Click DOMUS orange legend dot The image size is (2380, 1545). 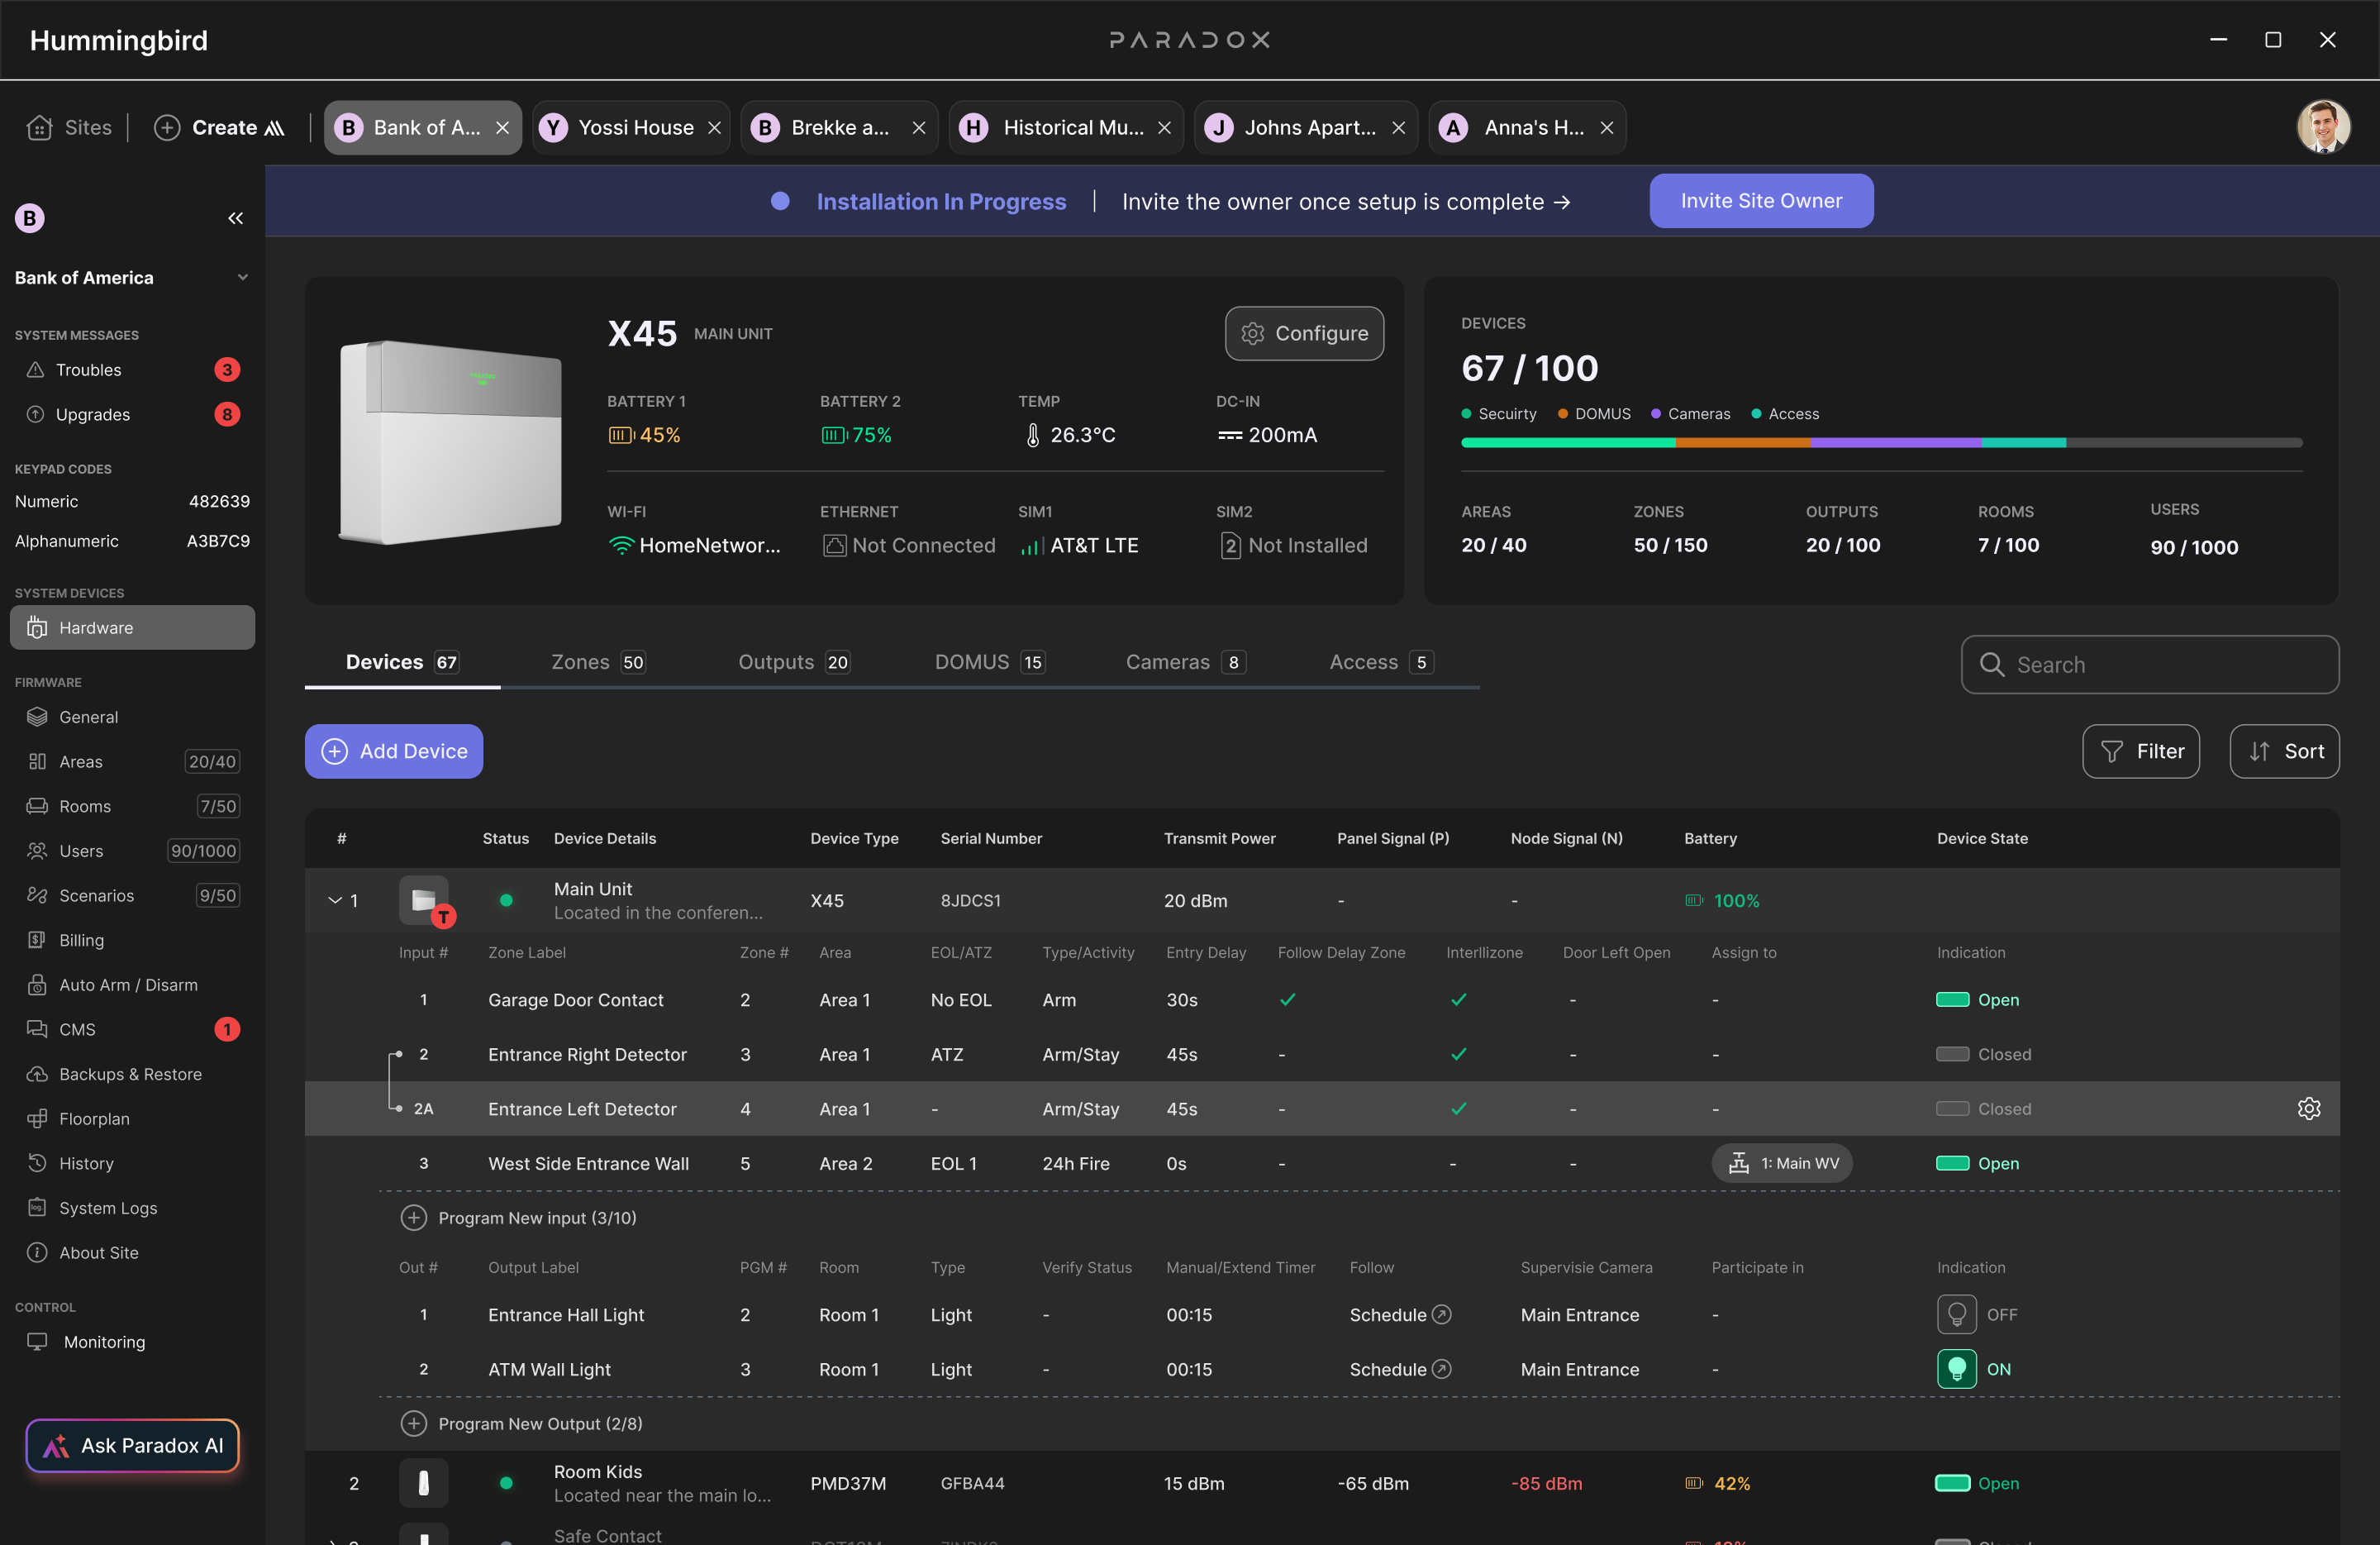click(x=1562, y=414)
